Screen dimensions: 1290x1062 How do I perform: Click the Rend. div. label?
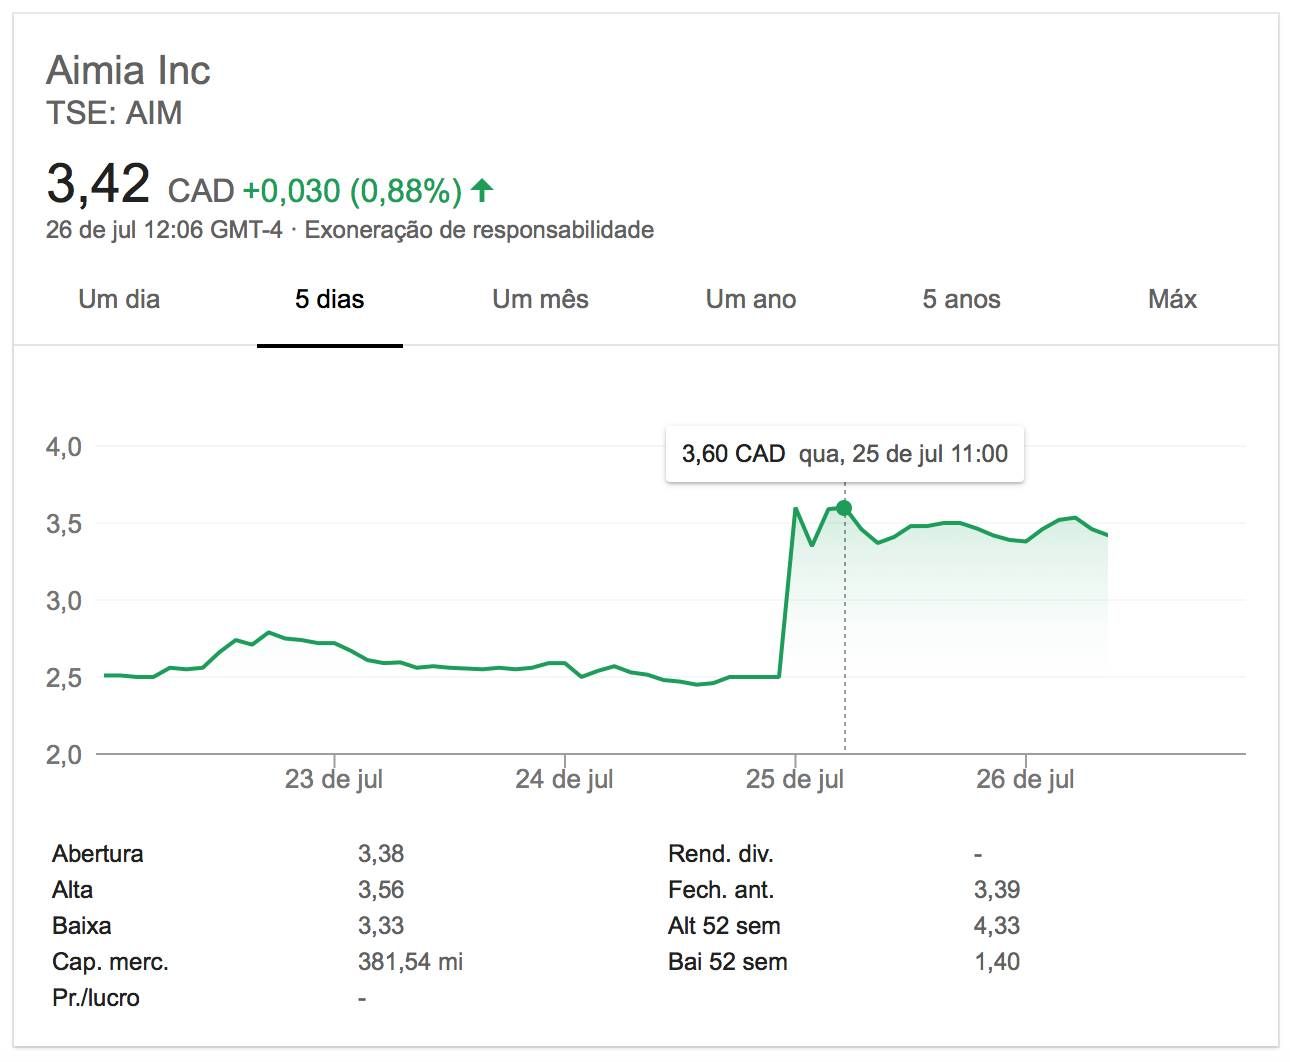click(x=721, y=854)
